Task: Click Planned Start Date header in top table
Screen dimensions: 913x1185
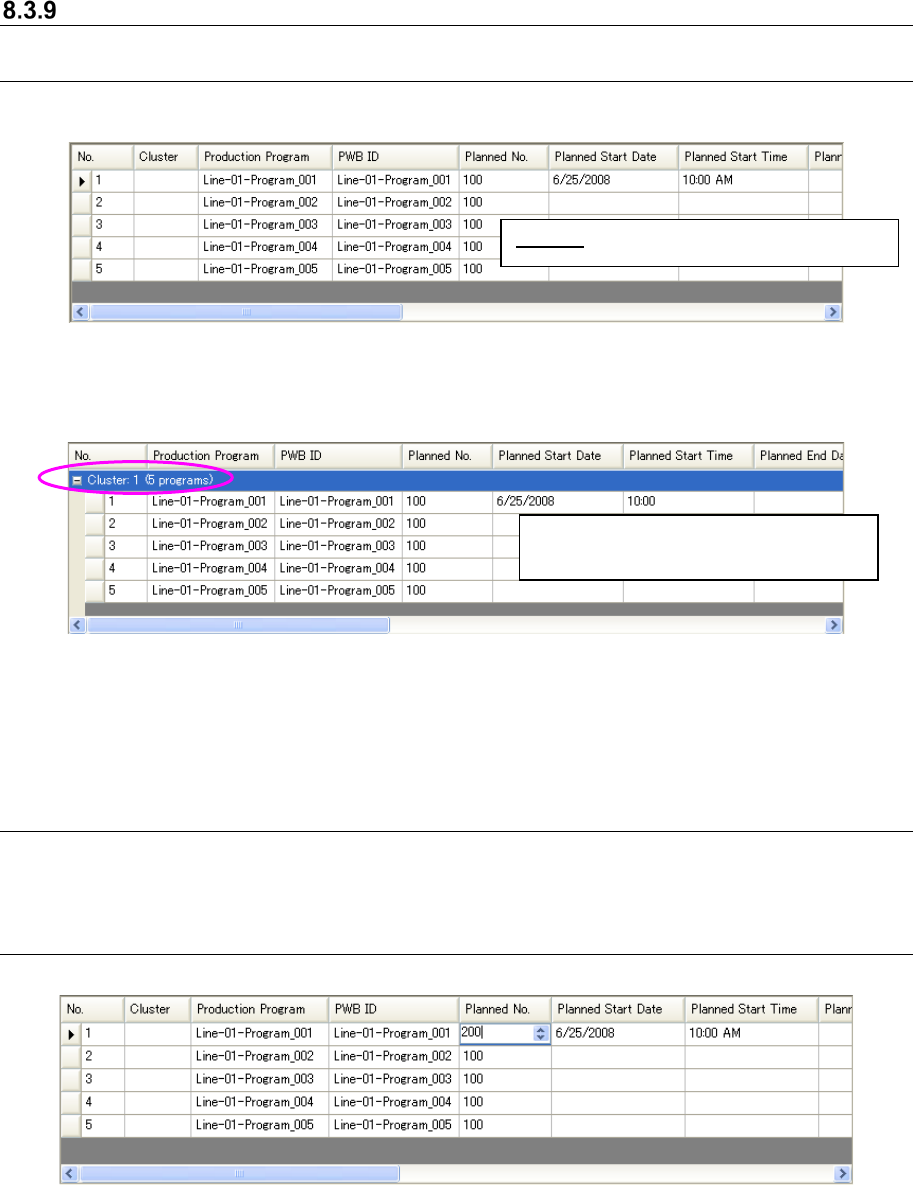Action: (x=614, y=157)
